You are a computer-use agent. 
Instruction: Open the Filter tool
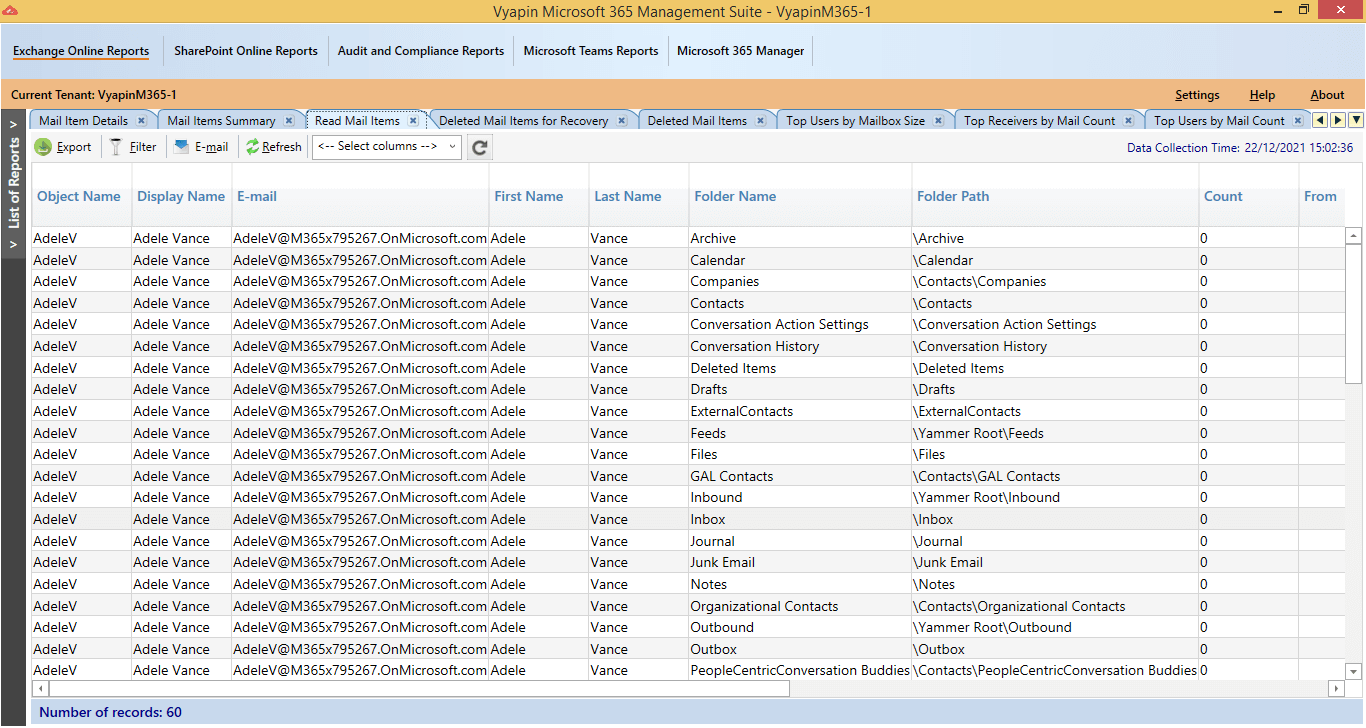point(133,147)
